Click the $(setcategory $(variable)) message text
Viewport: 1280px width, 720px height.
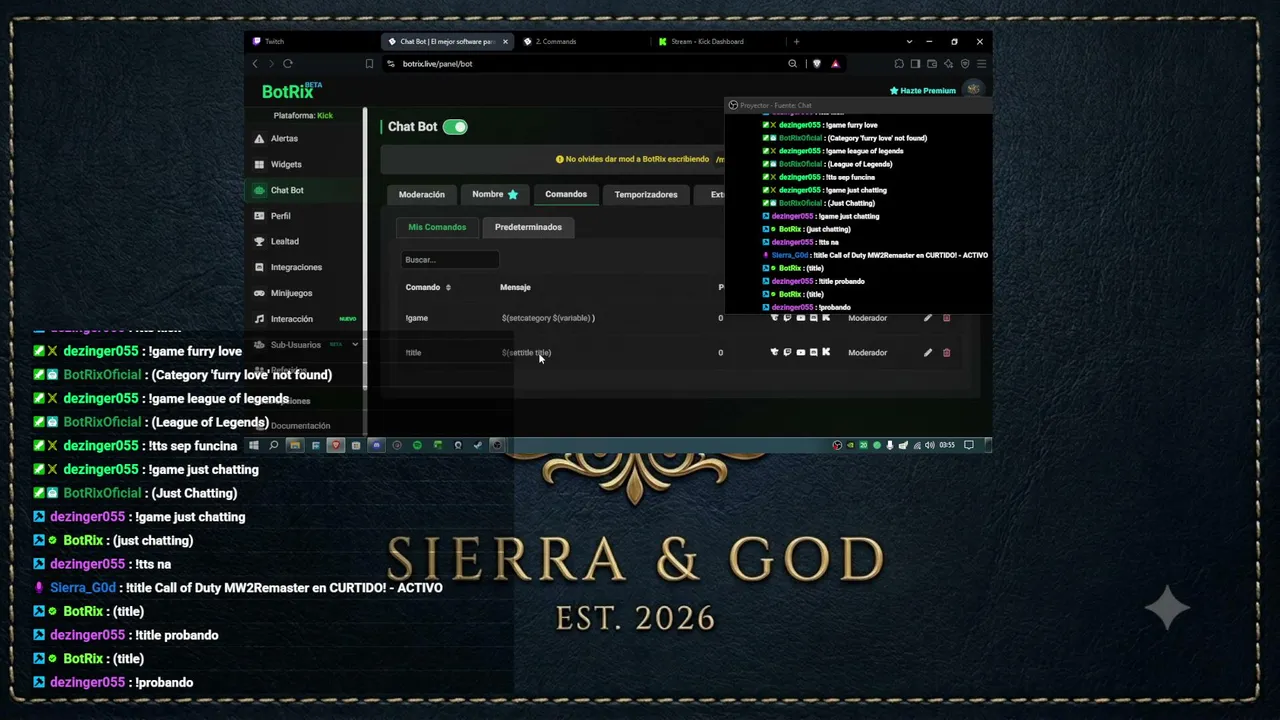548,318
